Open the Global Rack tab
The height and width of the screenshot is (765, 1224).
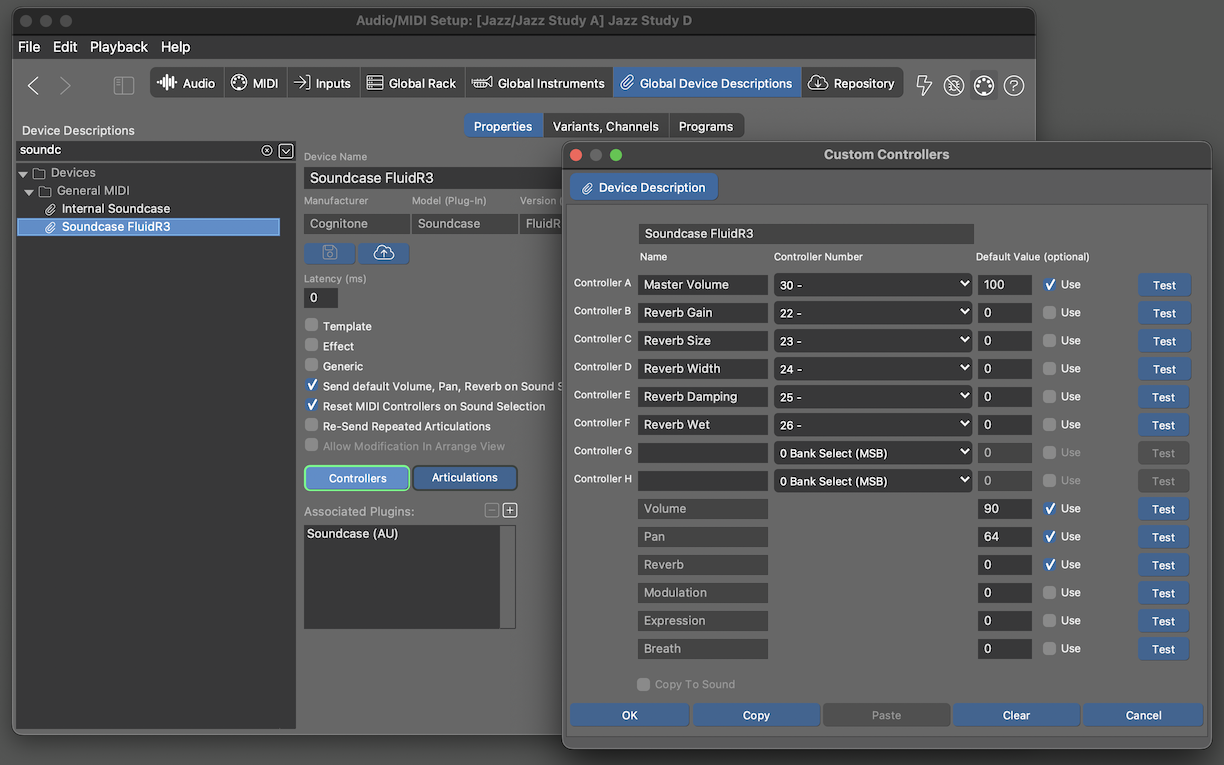411,83
